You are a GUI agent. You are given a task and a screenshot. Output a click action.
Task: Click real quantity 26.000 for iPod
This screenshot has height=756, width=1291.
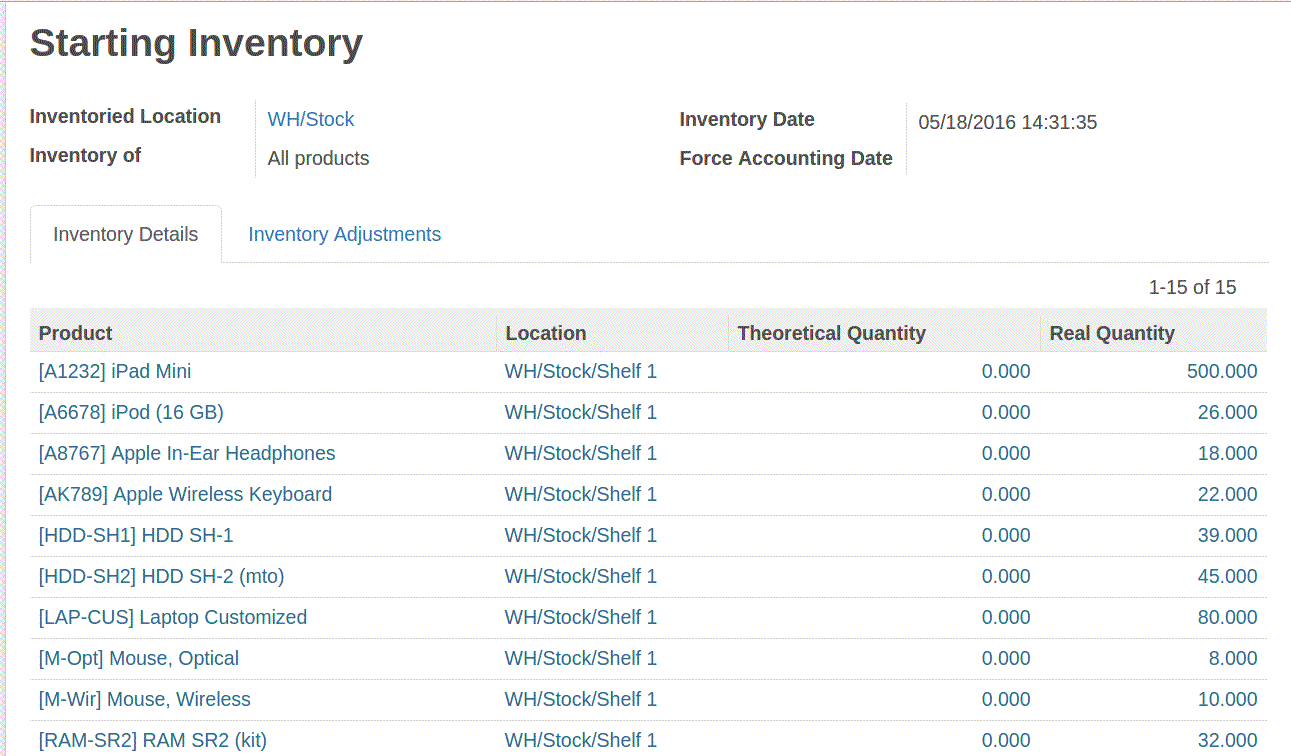click(x=1227, y=413)
